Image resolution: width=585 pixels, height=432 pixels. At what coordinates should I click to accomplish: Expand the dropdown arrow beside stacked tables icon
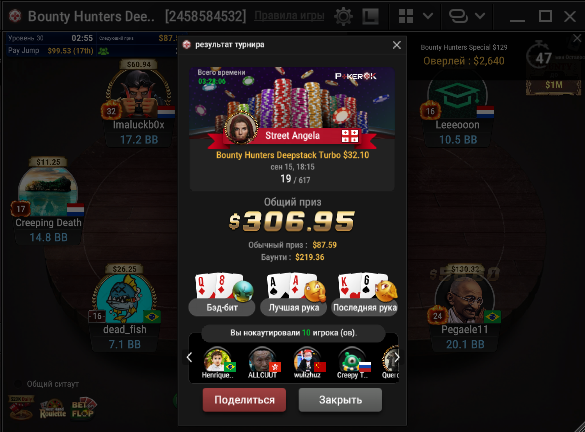[480, 16]
